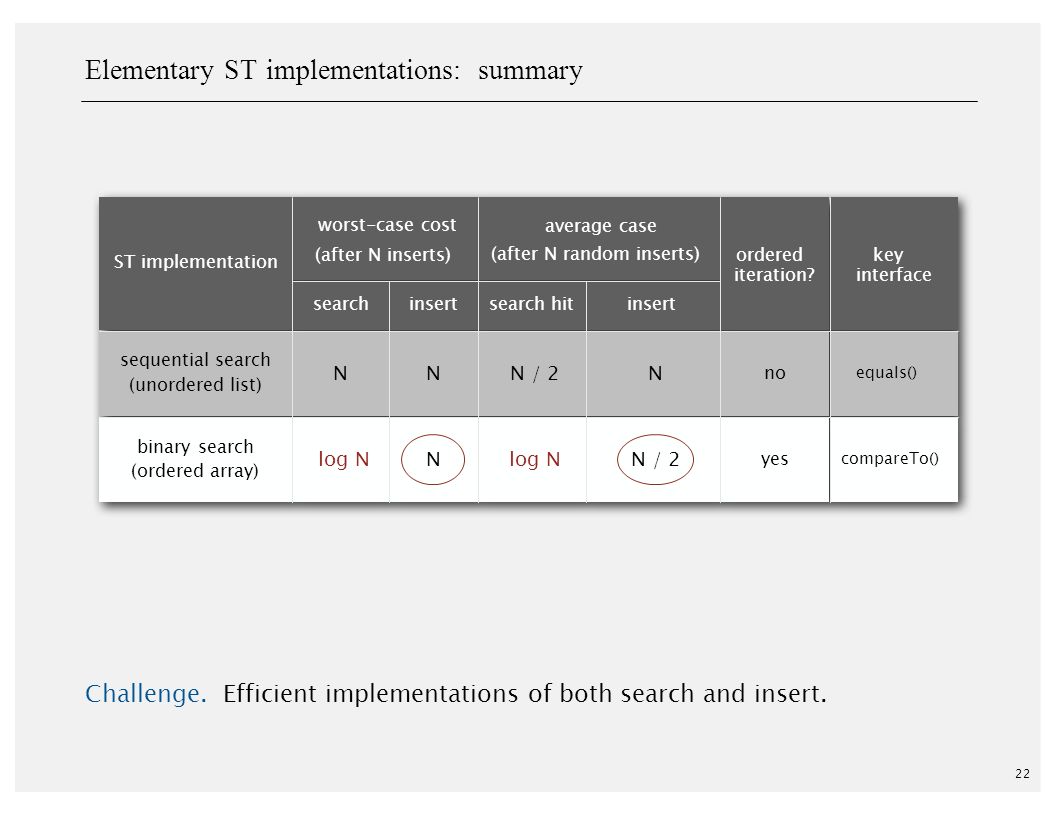Select the 'ordered iteration?' column header

[775, 264]
